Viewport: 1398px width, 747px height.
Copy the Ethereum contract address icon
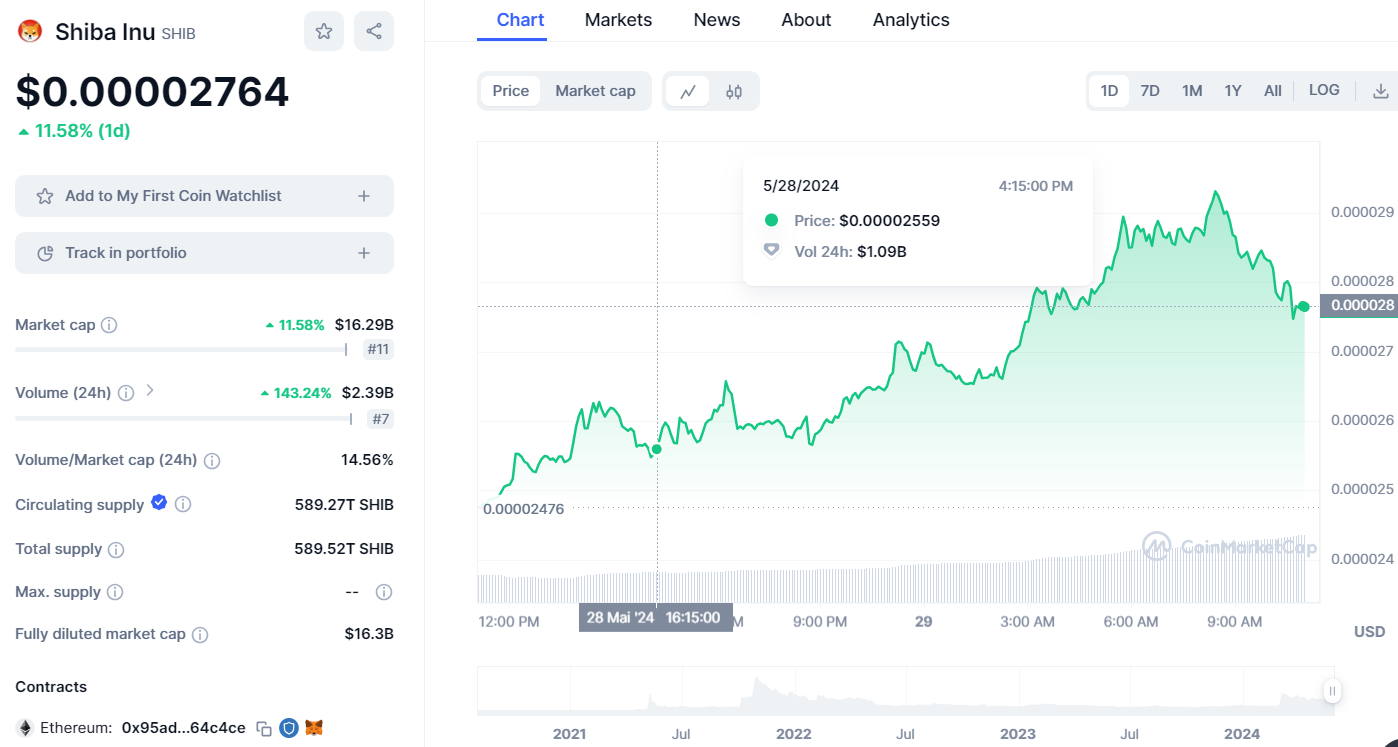point(264,728)
